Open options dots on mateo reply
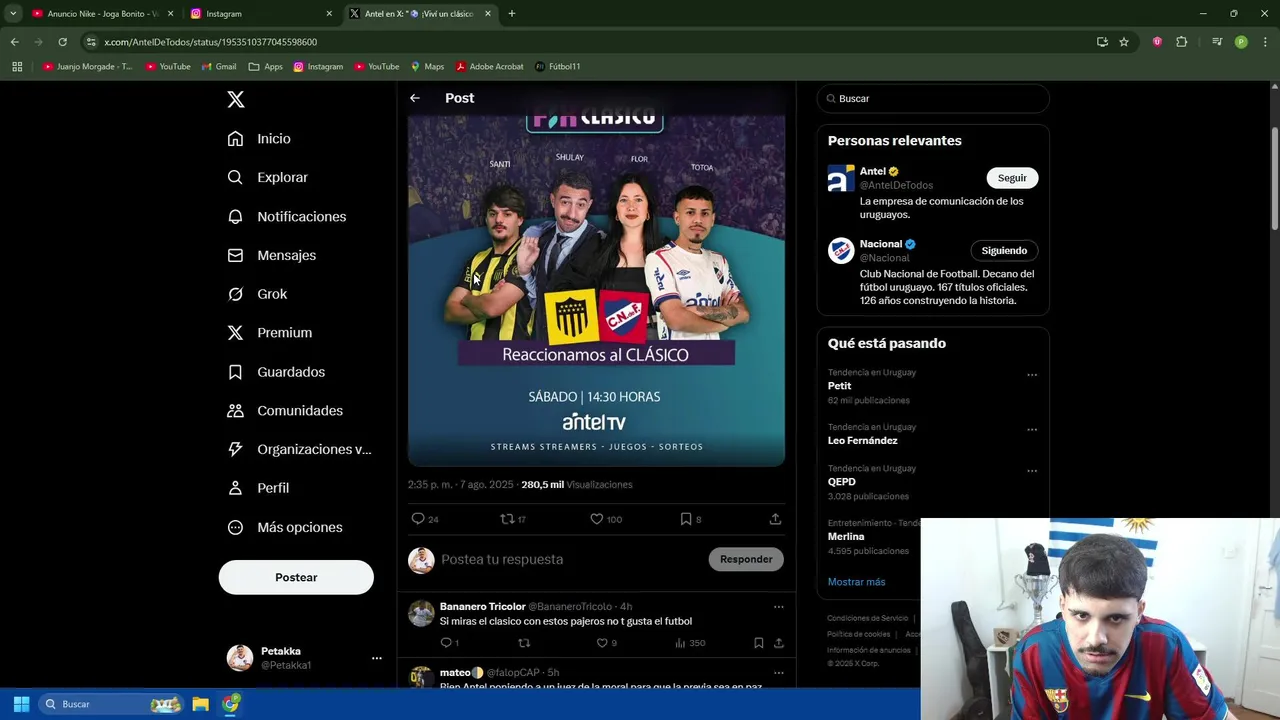The width and height of the screenshot is (1280, 720). click(x=778, y=673)
